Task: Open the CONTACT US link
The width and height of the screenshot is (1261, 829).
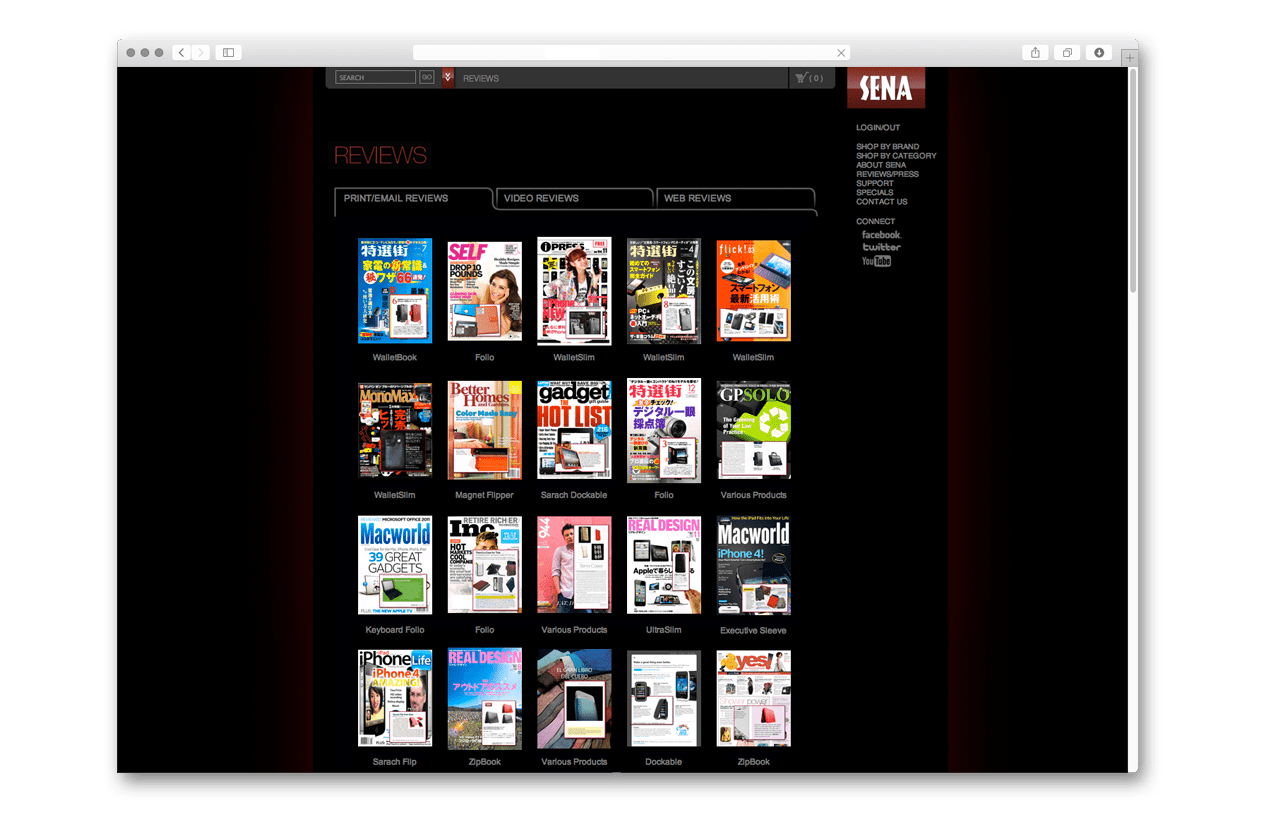Action: click(882, 202)
